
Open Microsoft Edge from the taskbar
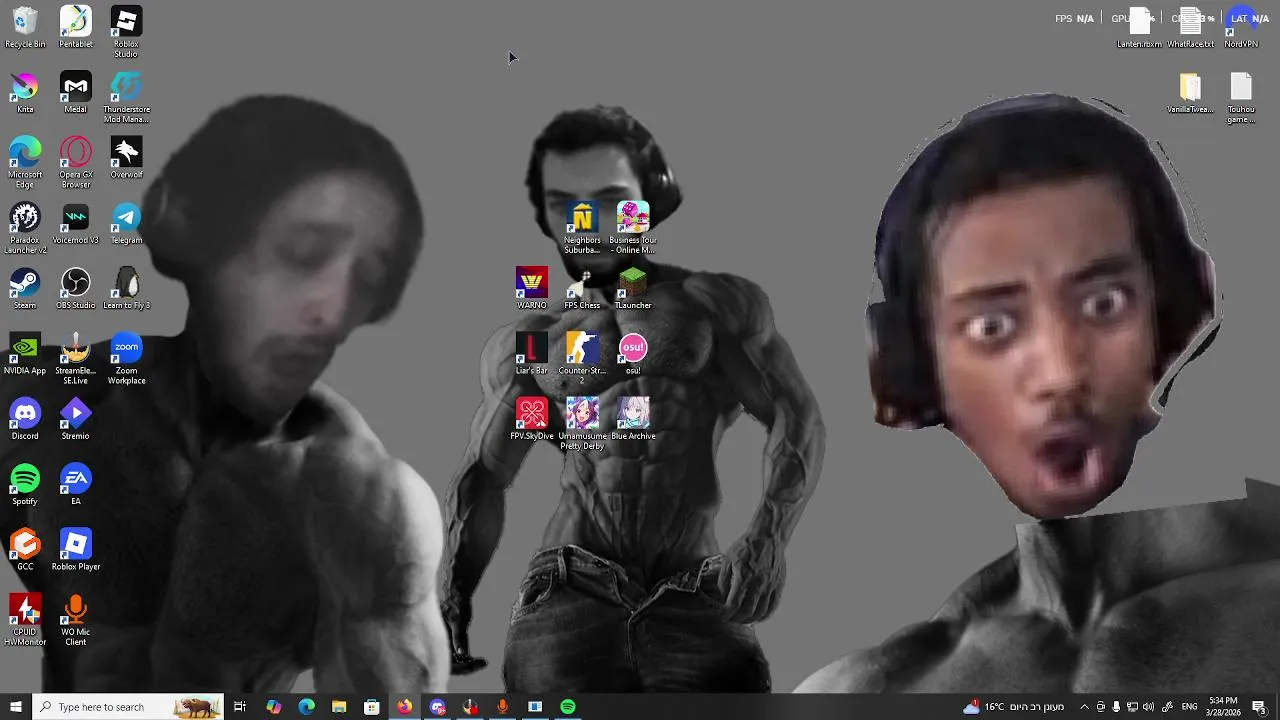(306, 707)
